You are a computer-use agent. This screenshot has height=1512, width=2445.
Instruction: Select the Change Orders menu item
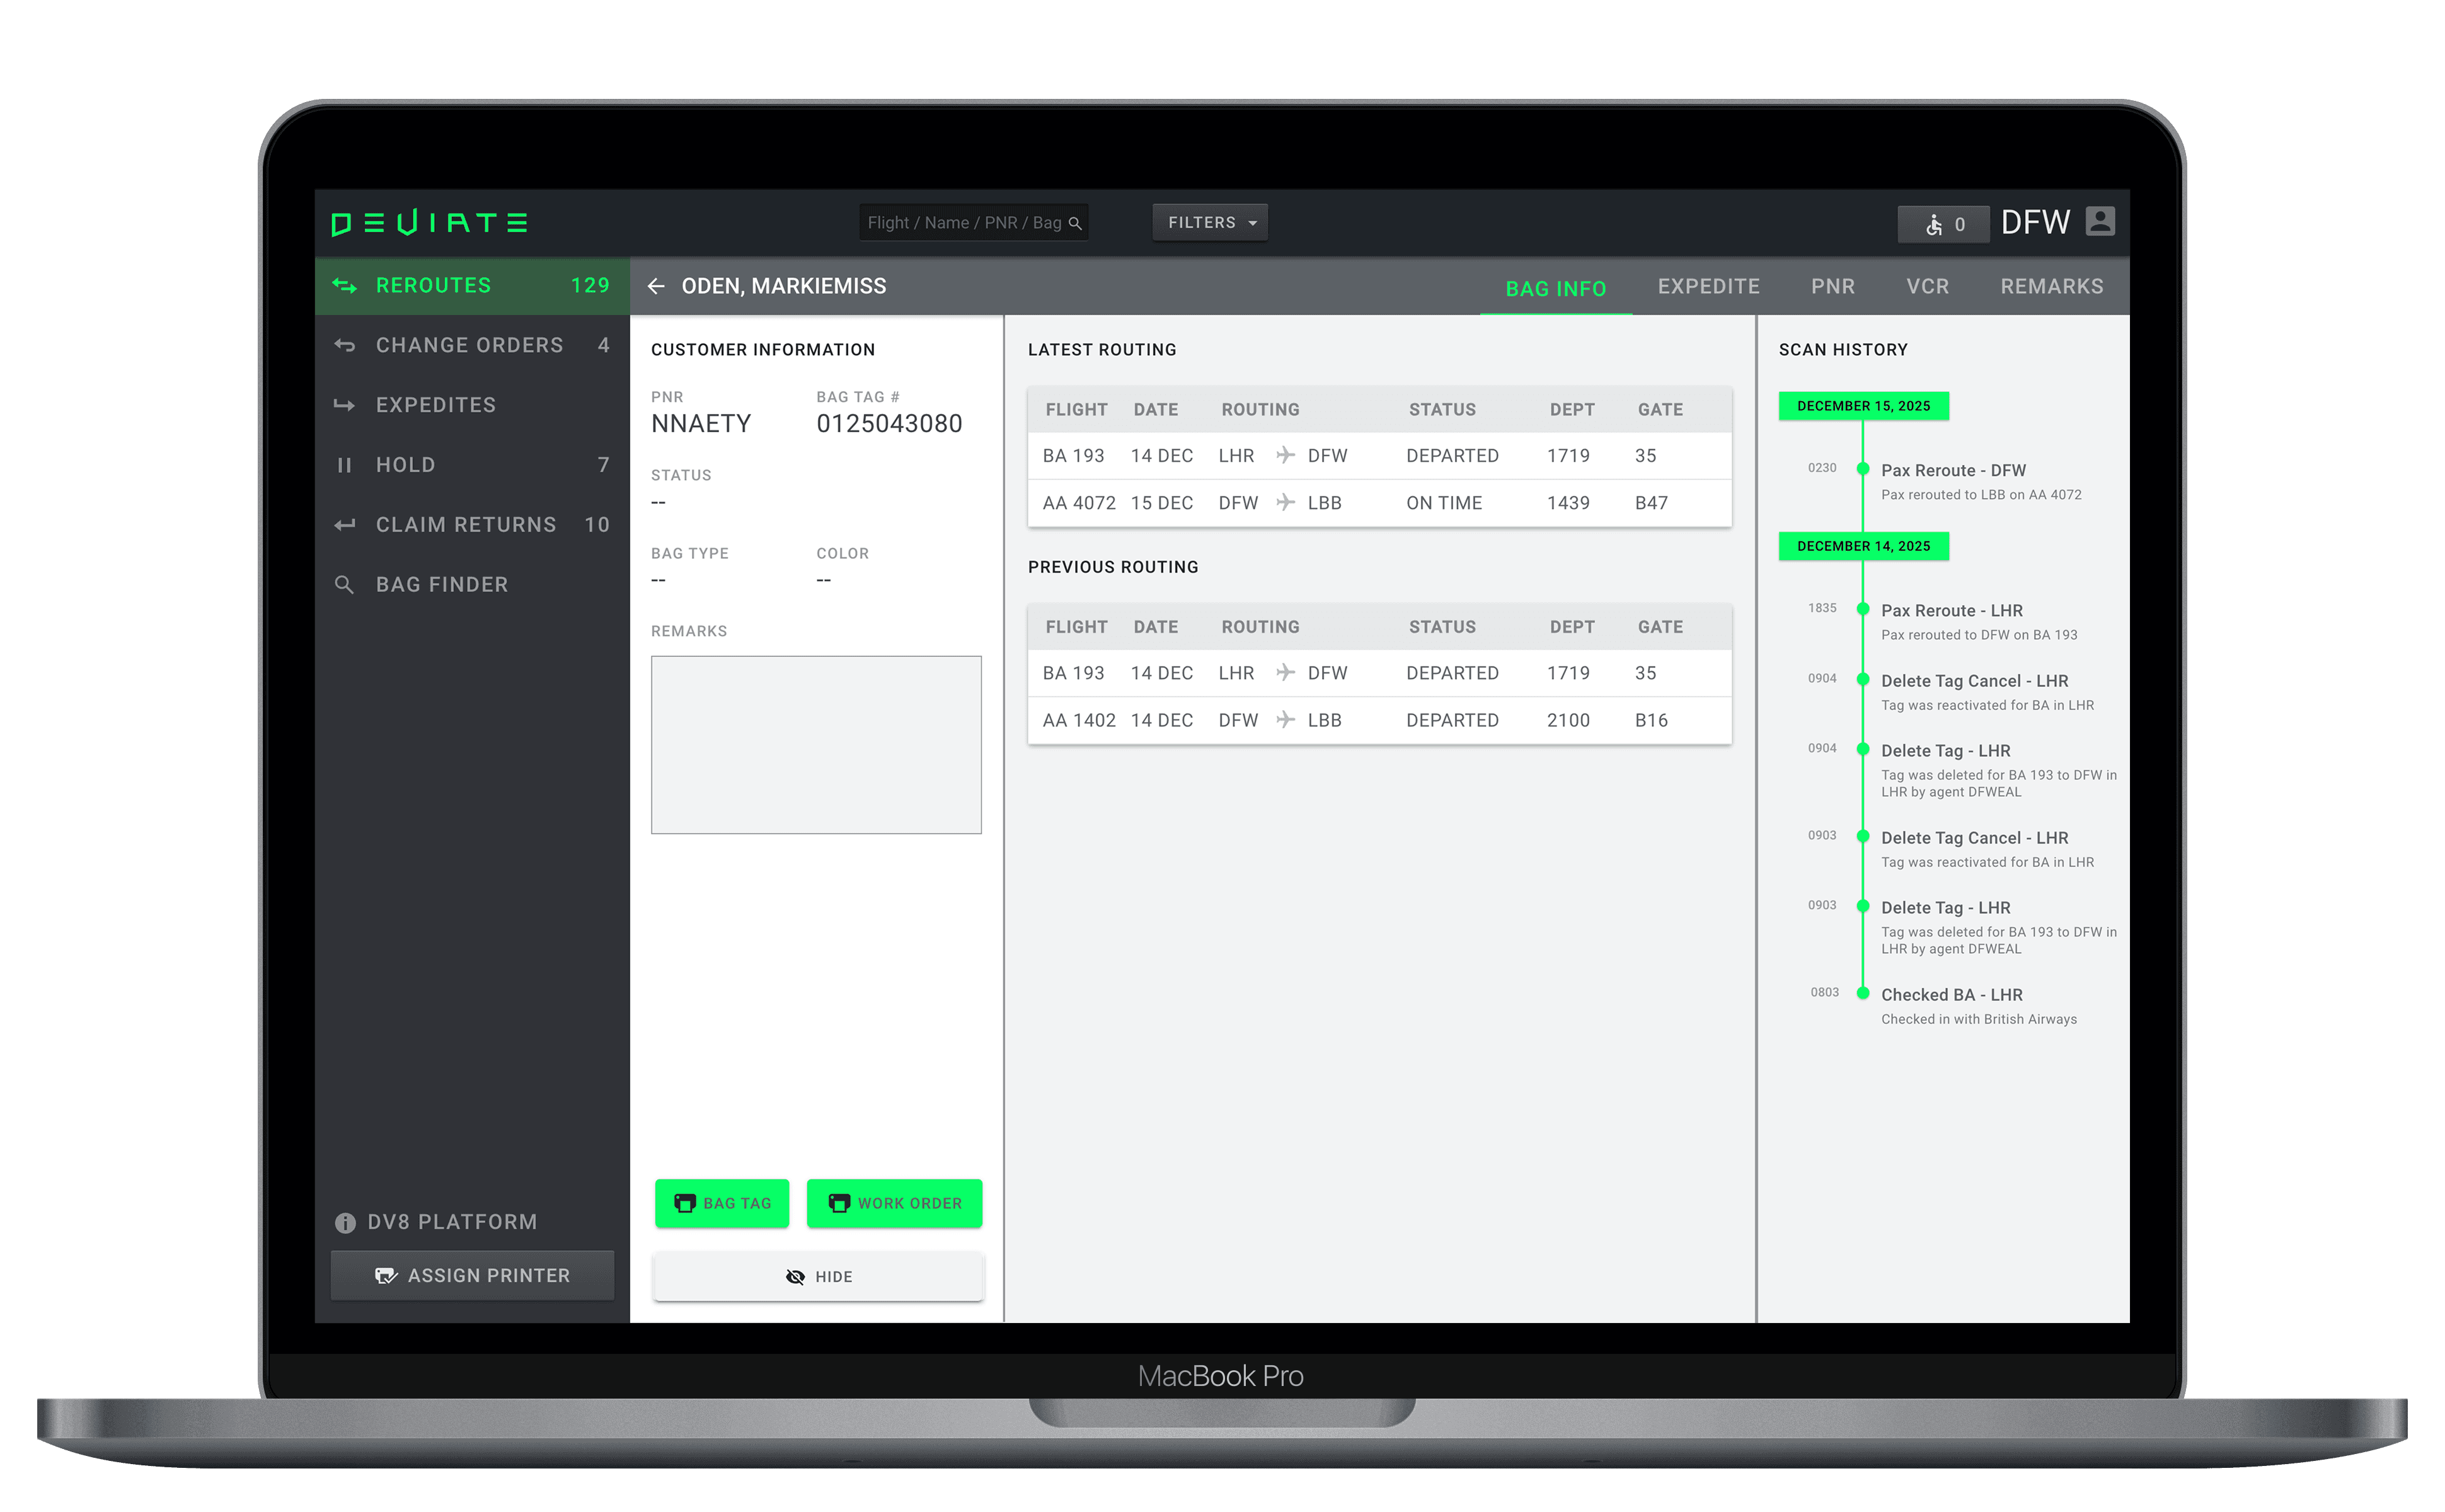pos(469,345)
